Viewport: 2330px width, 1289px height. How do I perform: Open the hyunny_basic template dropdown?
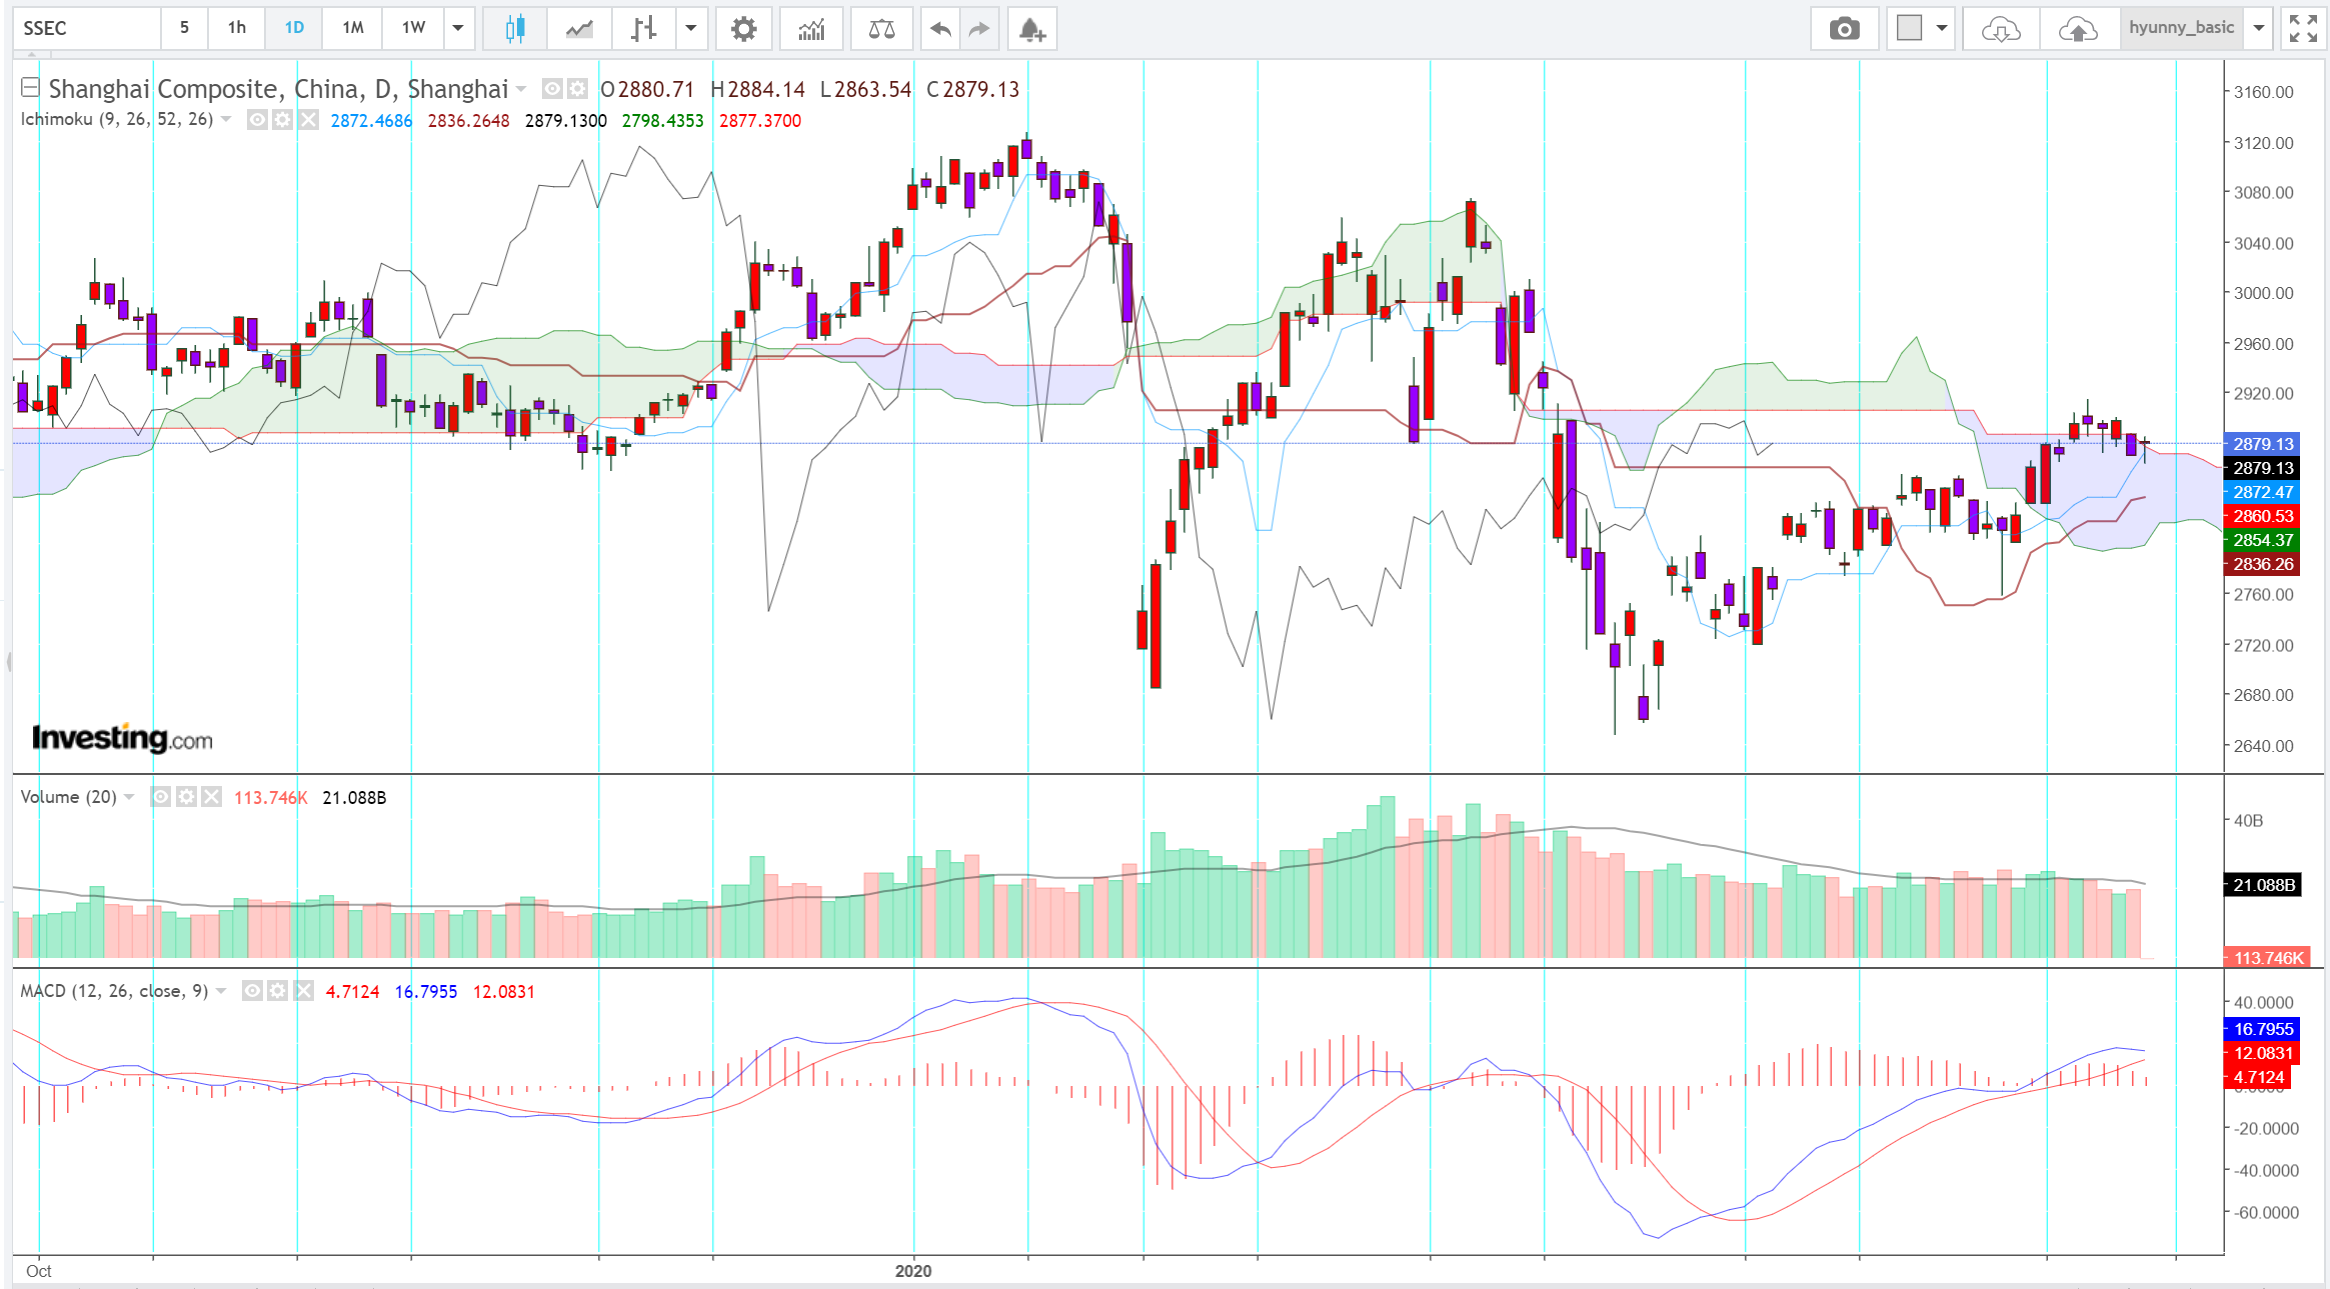[2259, 28]
